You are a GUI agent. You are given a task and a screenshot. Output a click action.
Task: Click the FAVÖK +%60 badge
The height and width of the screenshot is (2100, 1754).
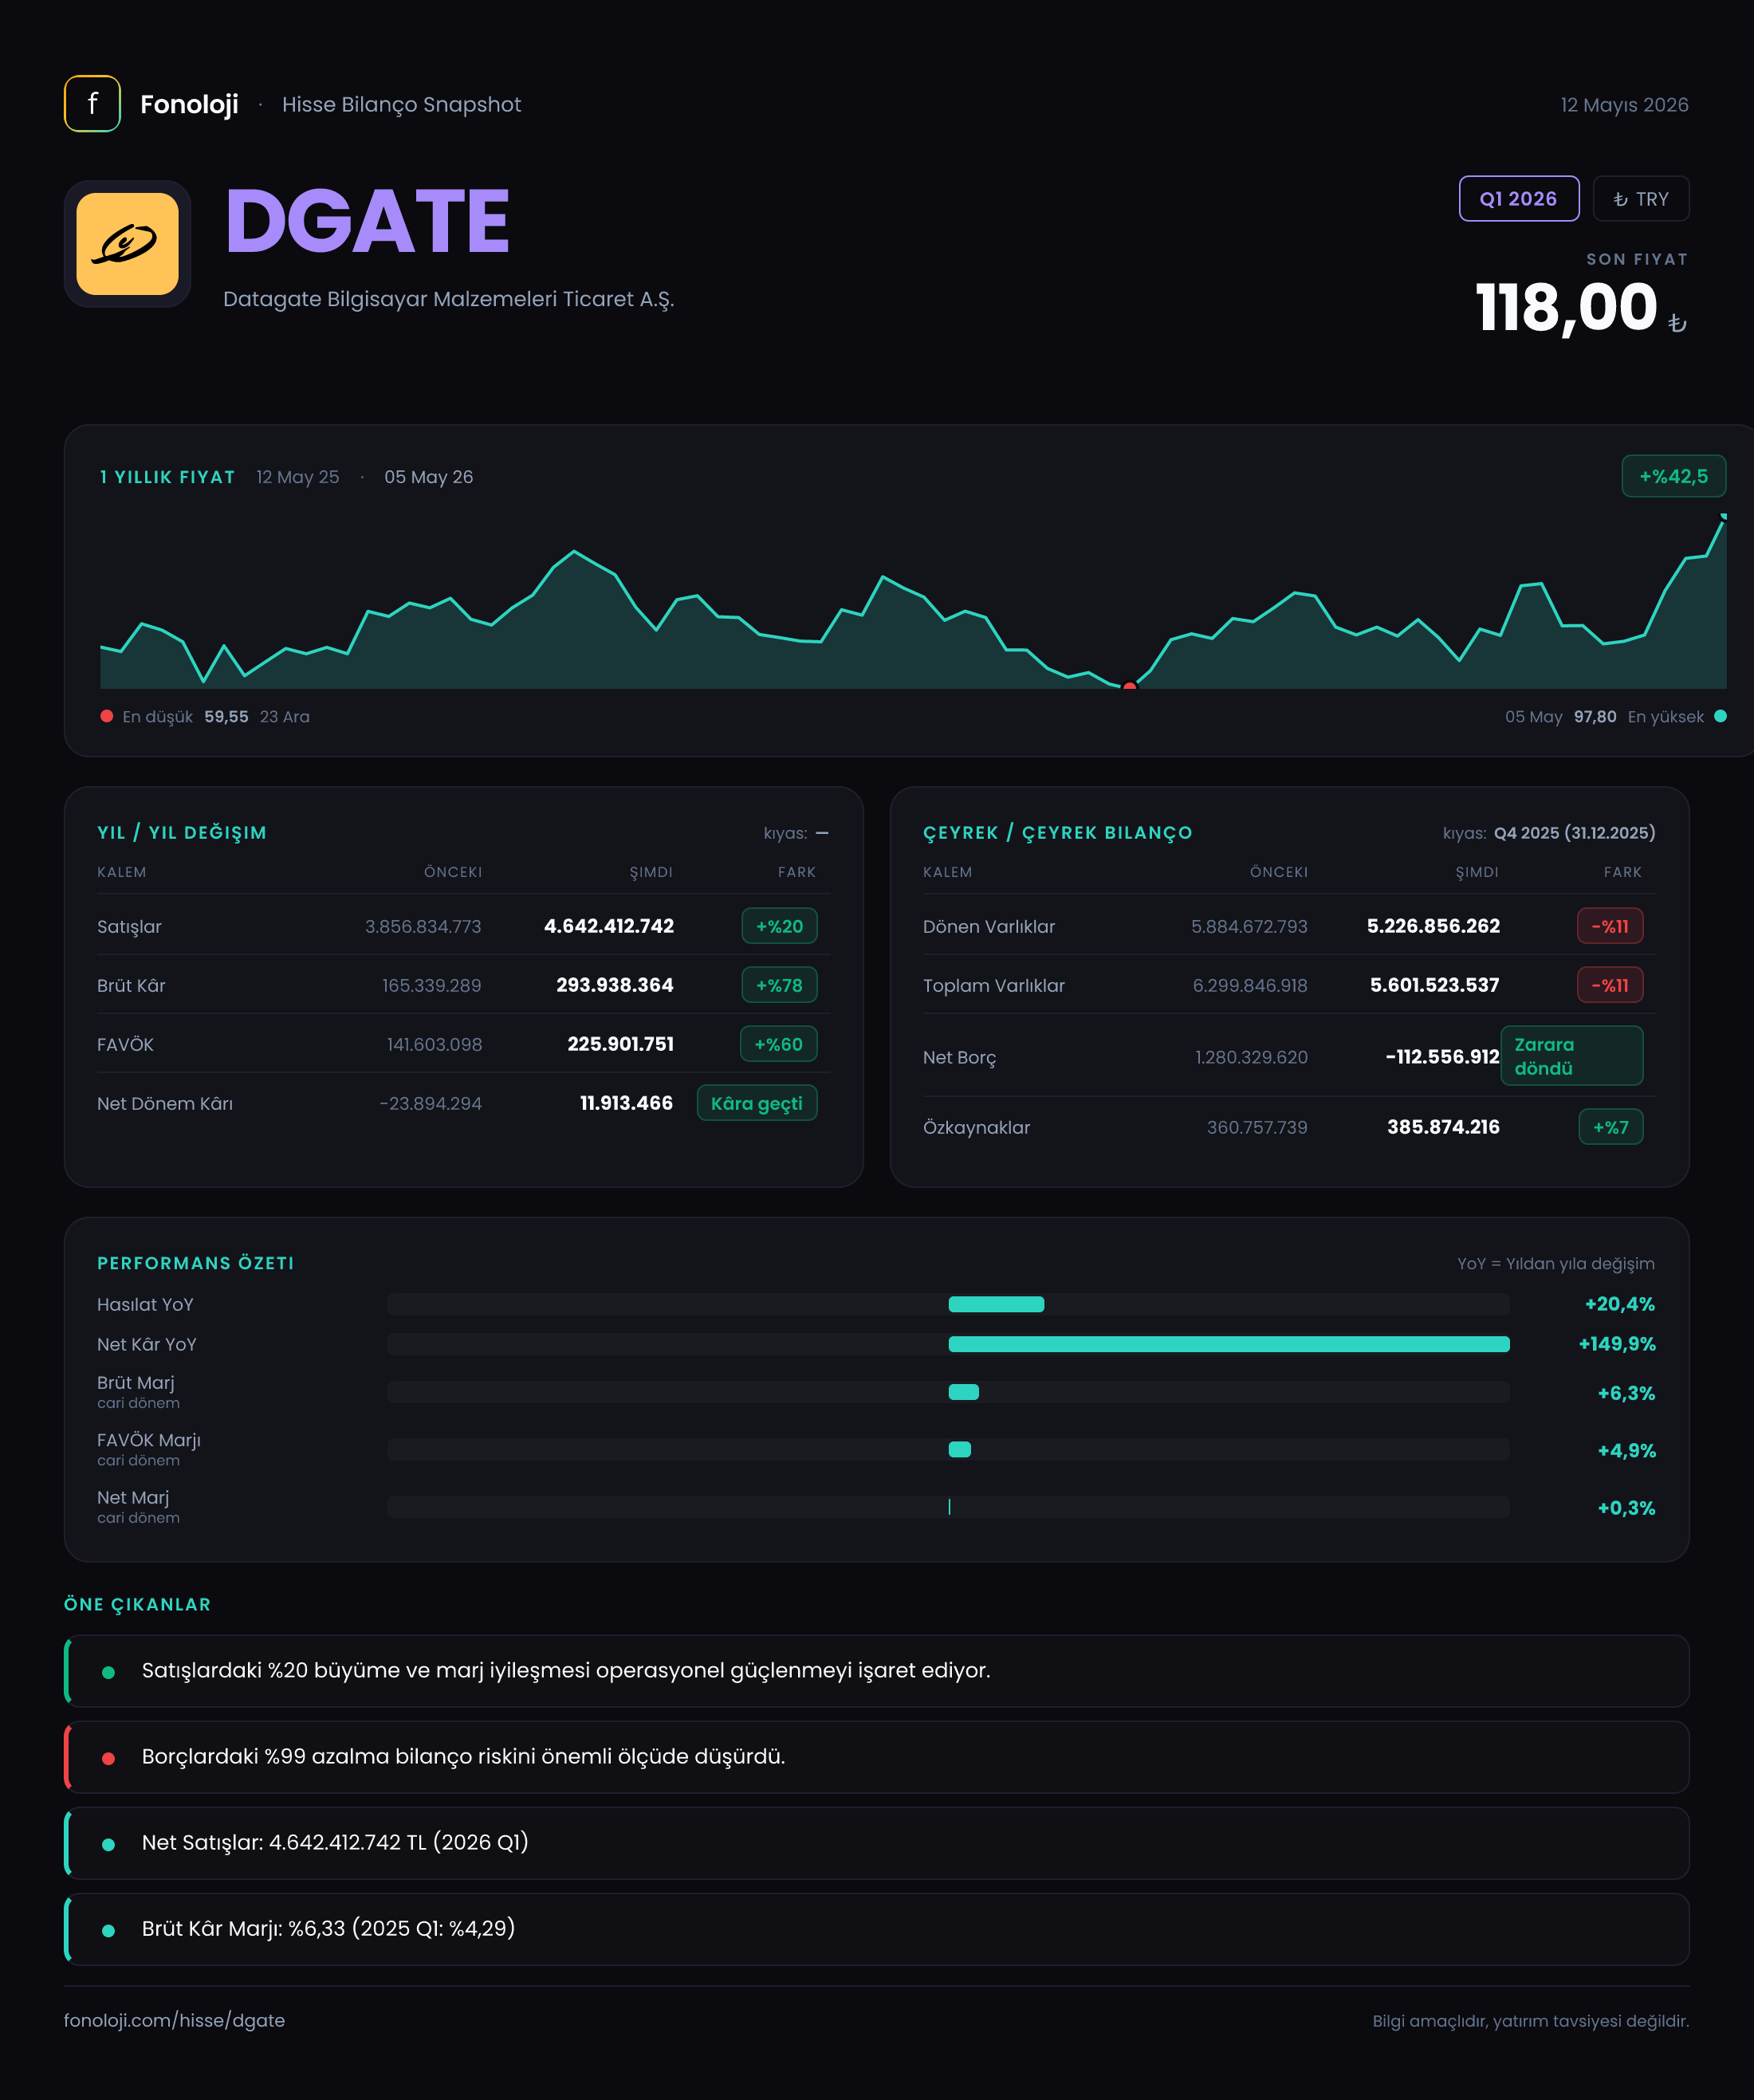[778, 1044]
